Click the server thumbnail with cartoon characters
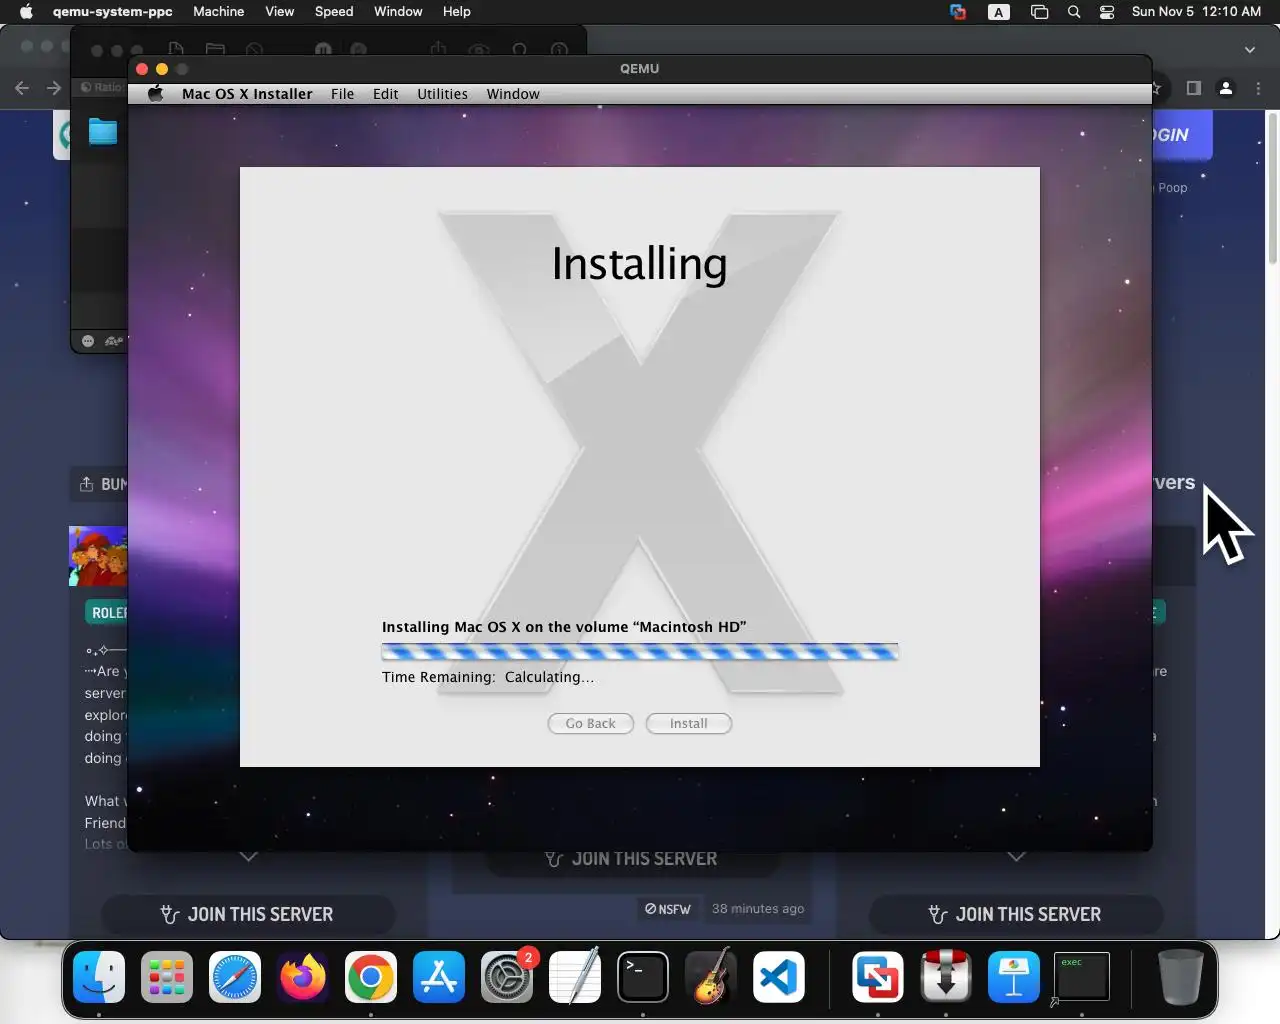Viewport: 1280px width, 1024px height. (98, 556)
